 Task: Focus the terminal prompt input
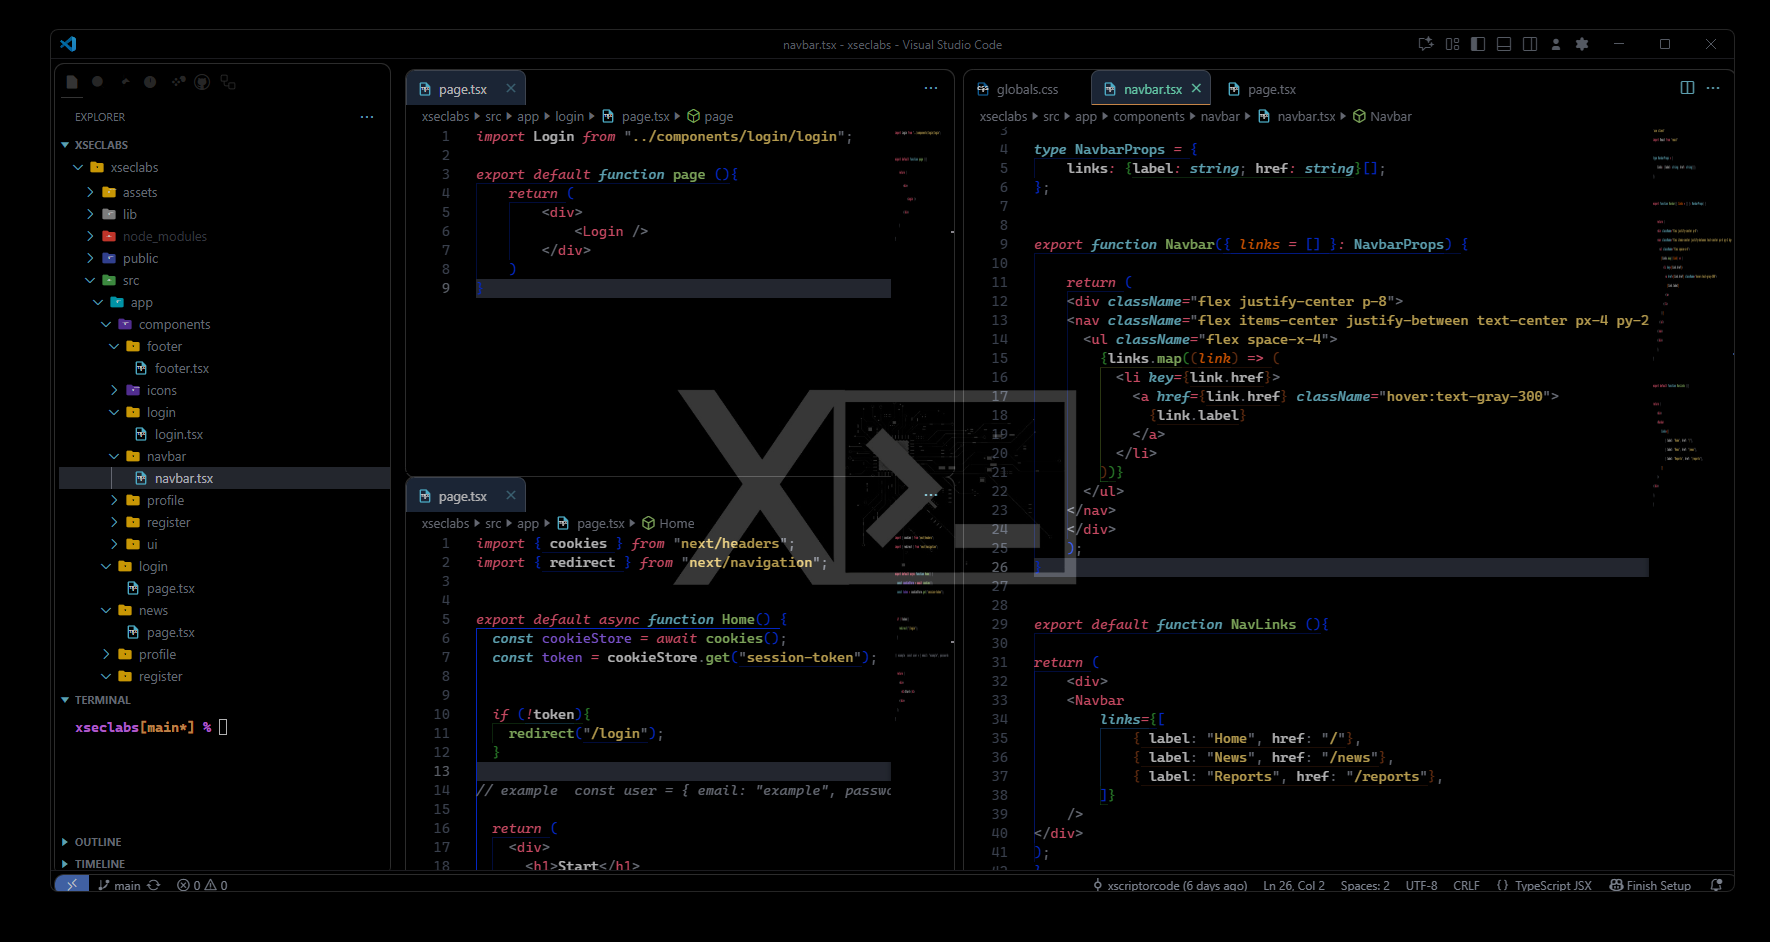[223, 727]
